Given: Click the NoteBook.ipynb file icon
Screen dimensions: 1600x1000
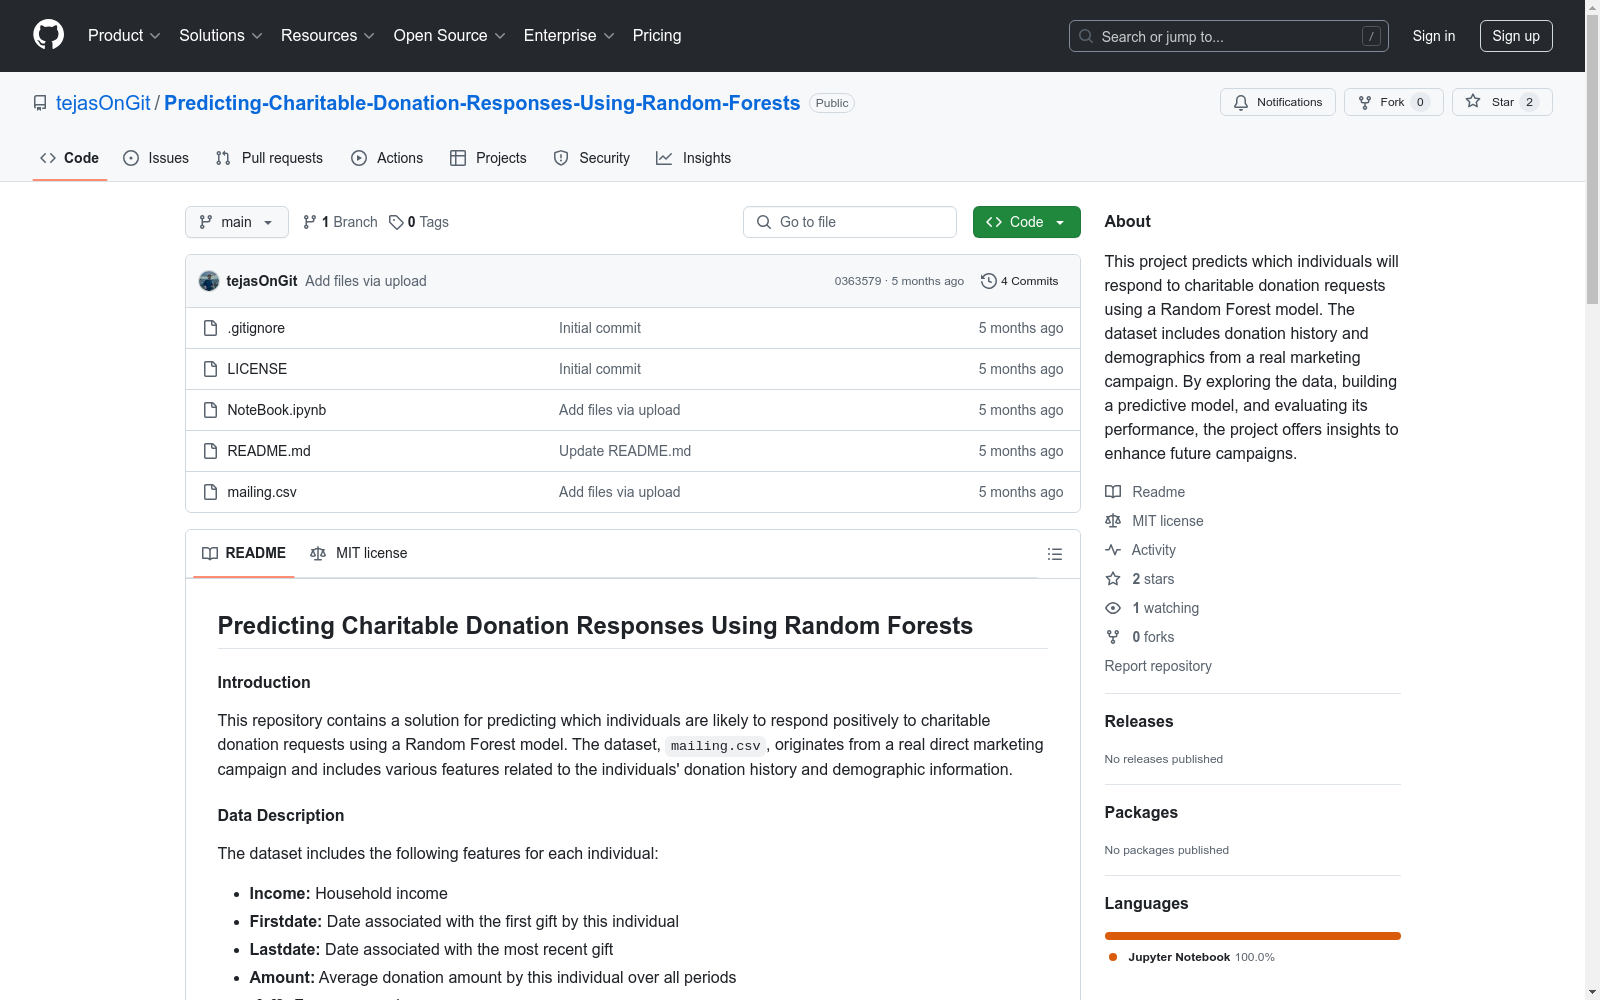Looking at the screenshot, I should point(210,410).
